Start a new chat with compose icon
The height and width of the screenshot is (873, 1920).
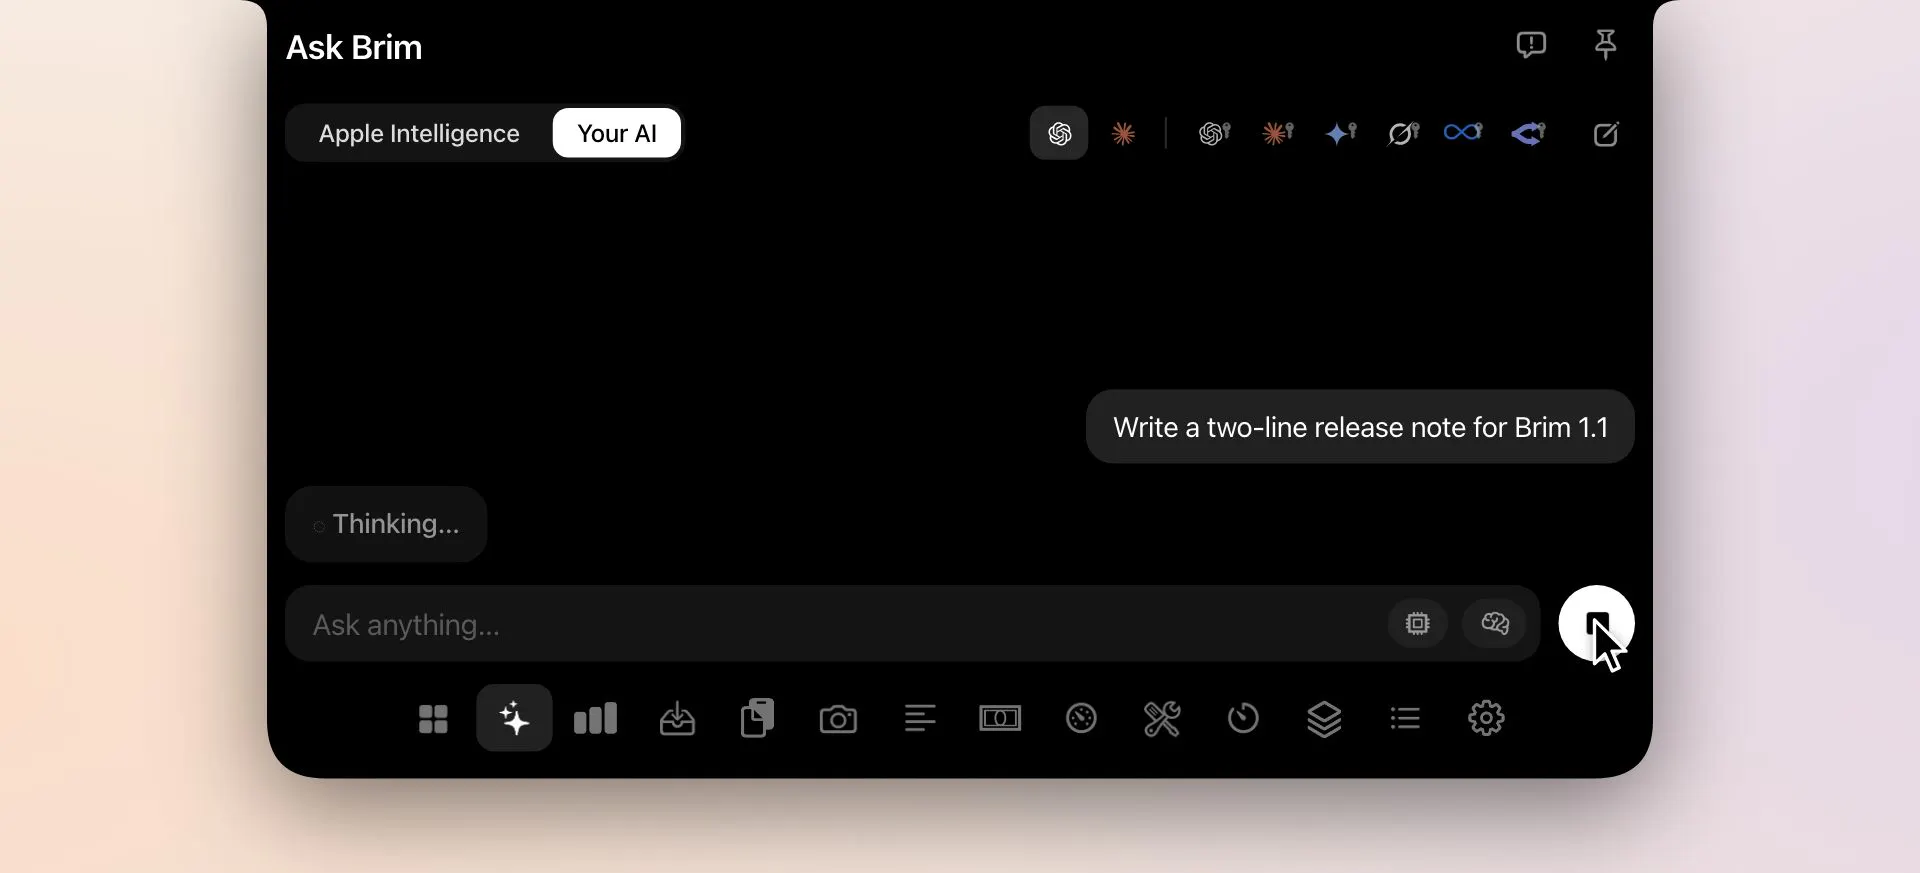click(x=1605, y=134)
